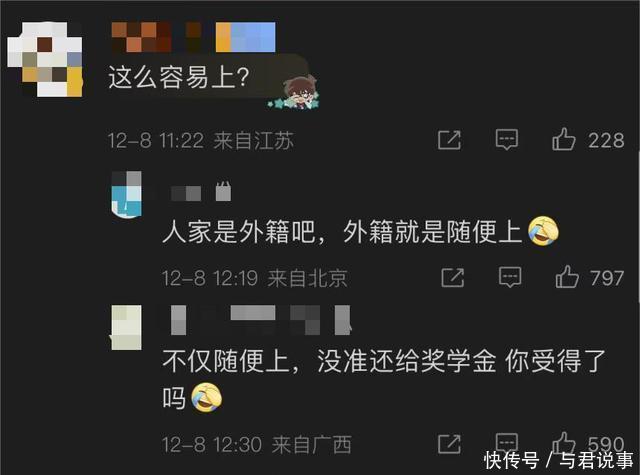Share the 北京 reply posted at 12:19

[x=453, y=277]
